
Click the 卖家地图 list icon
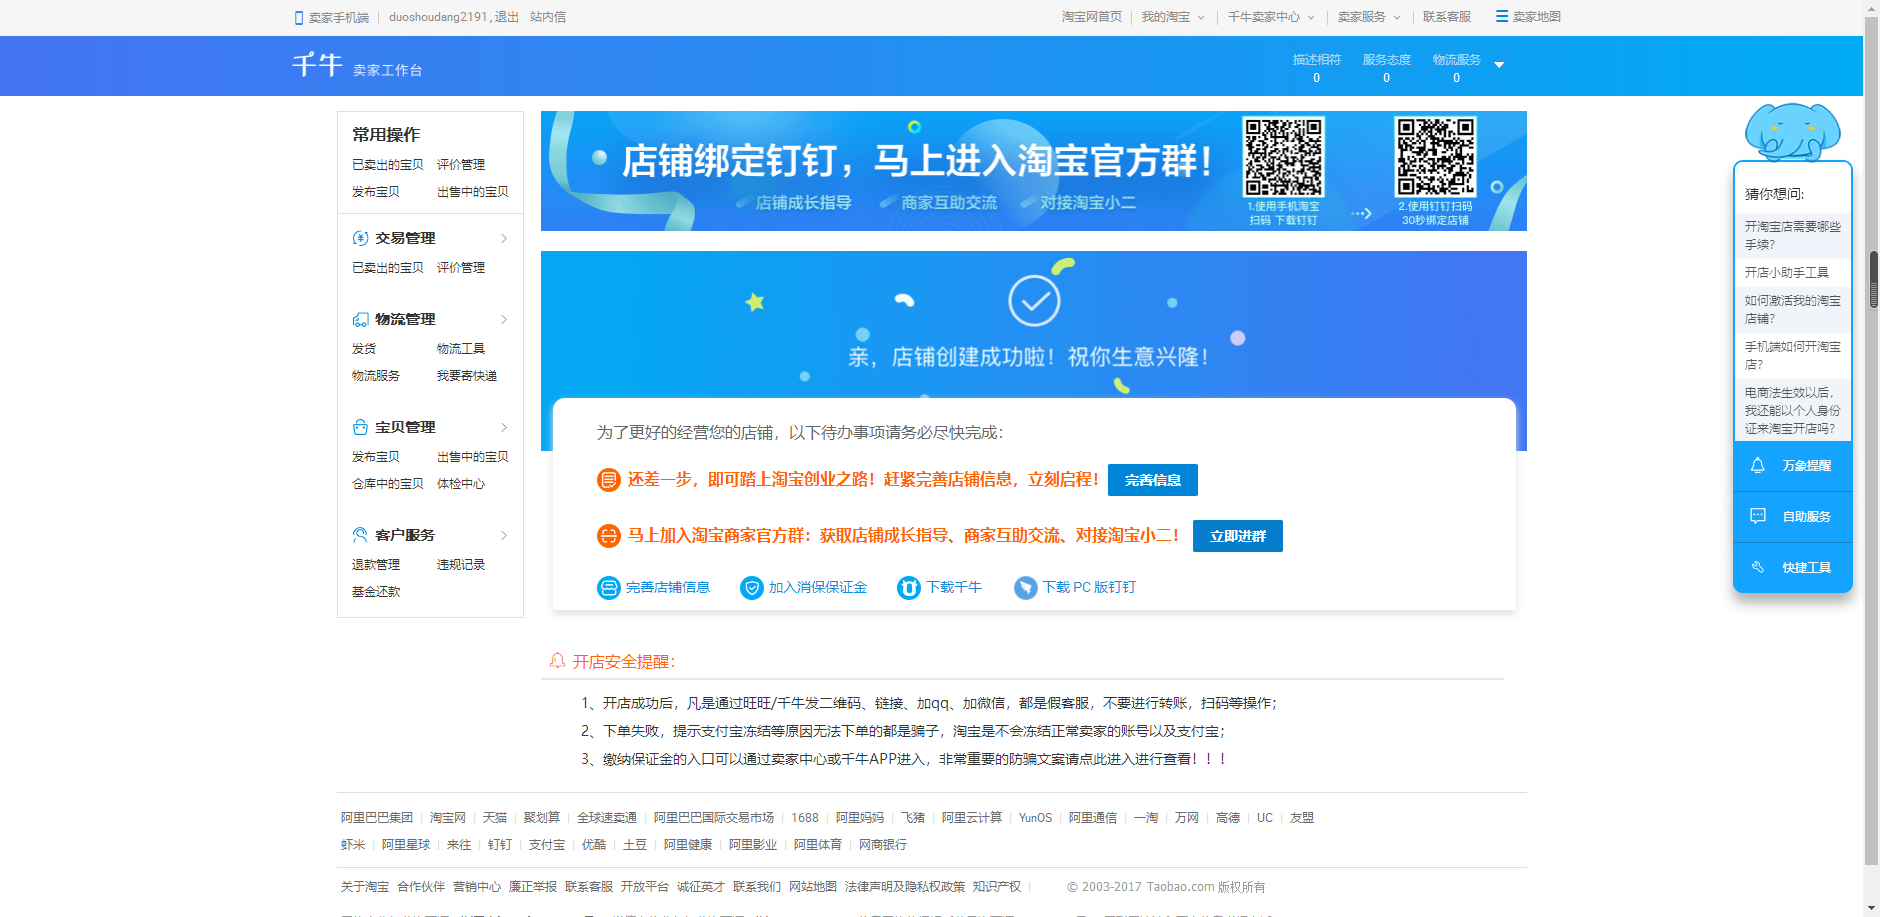pyautogui.click(x=1501, y=17)
